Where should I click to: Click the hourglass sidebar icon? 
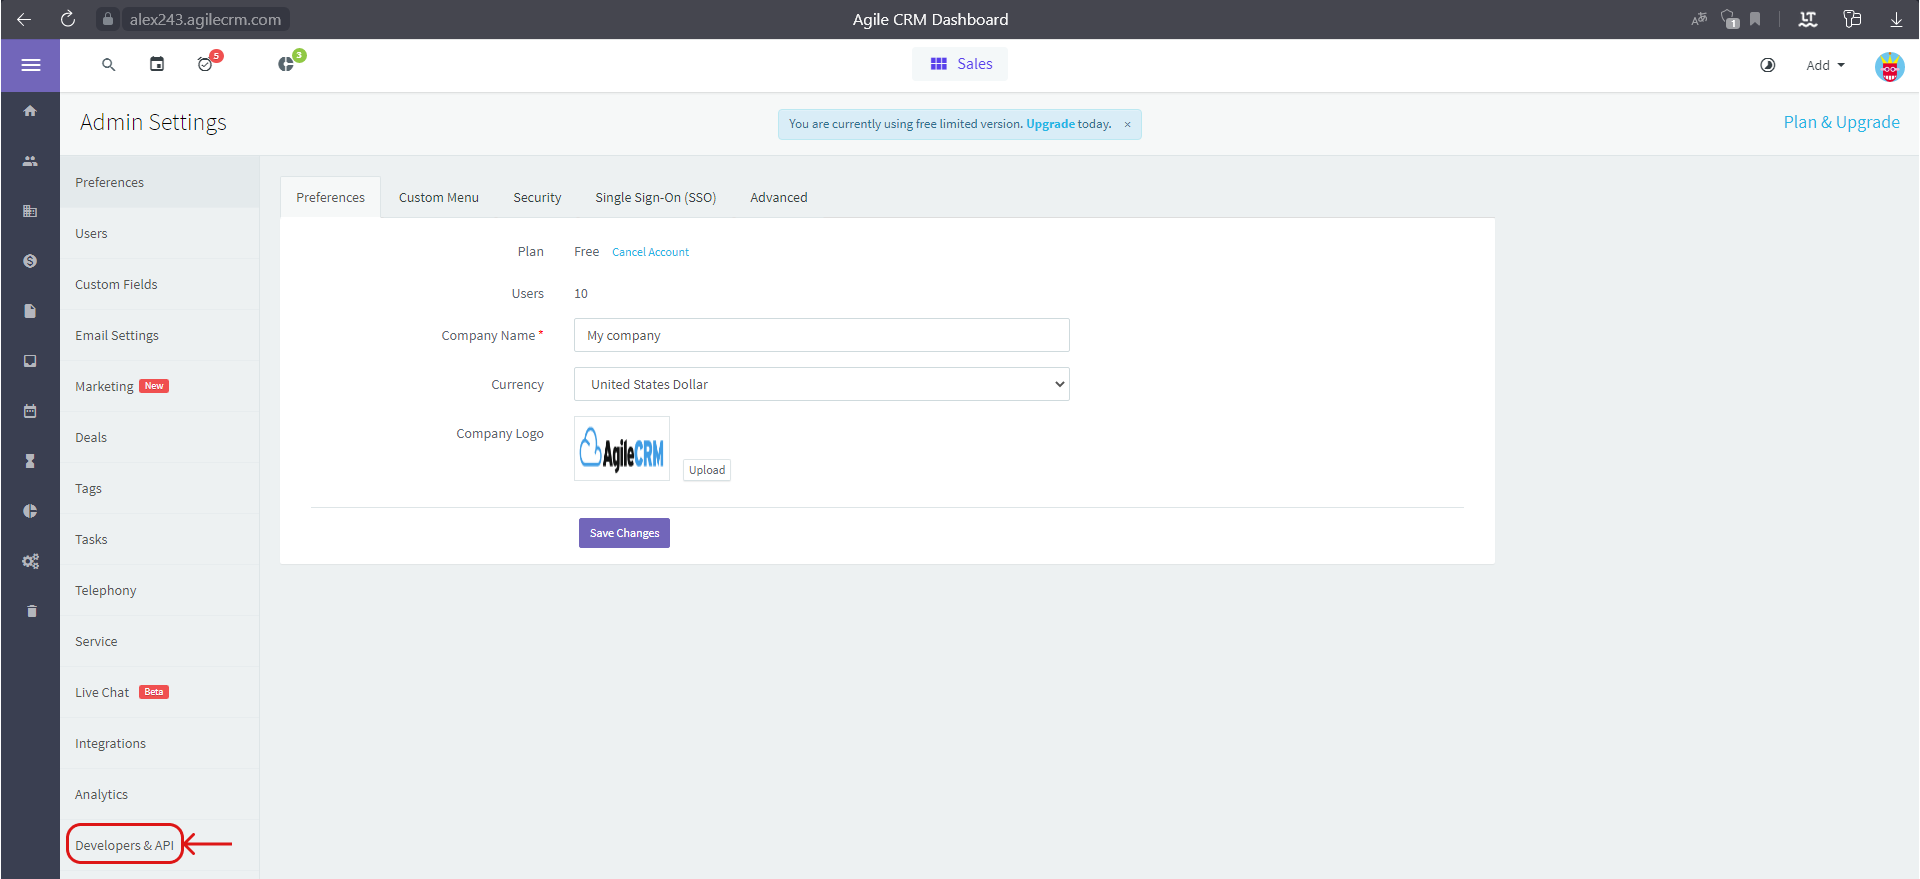tap(30, 461)
